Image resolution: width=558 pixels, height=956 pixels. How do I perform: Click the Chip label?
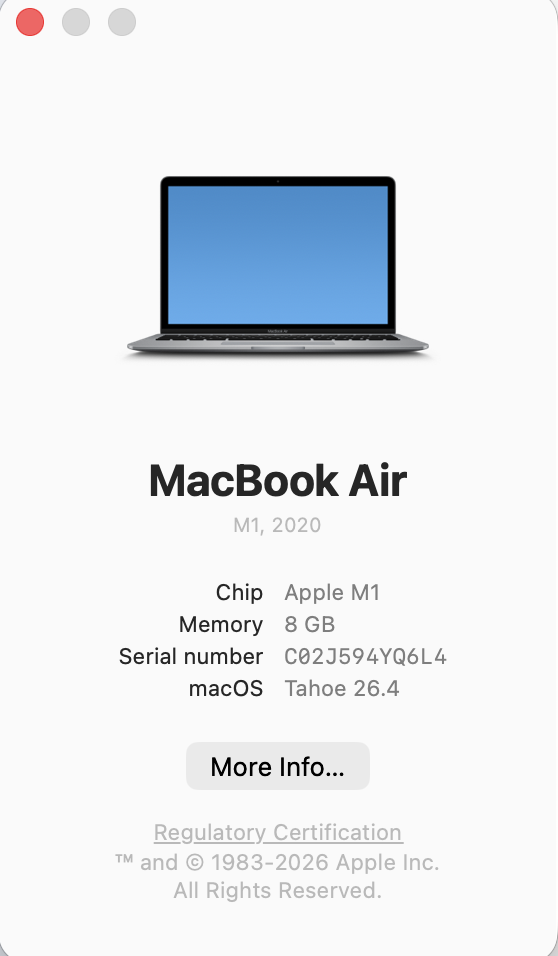click(239, 592)
